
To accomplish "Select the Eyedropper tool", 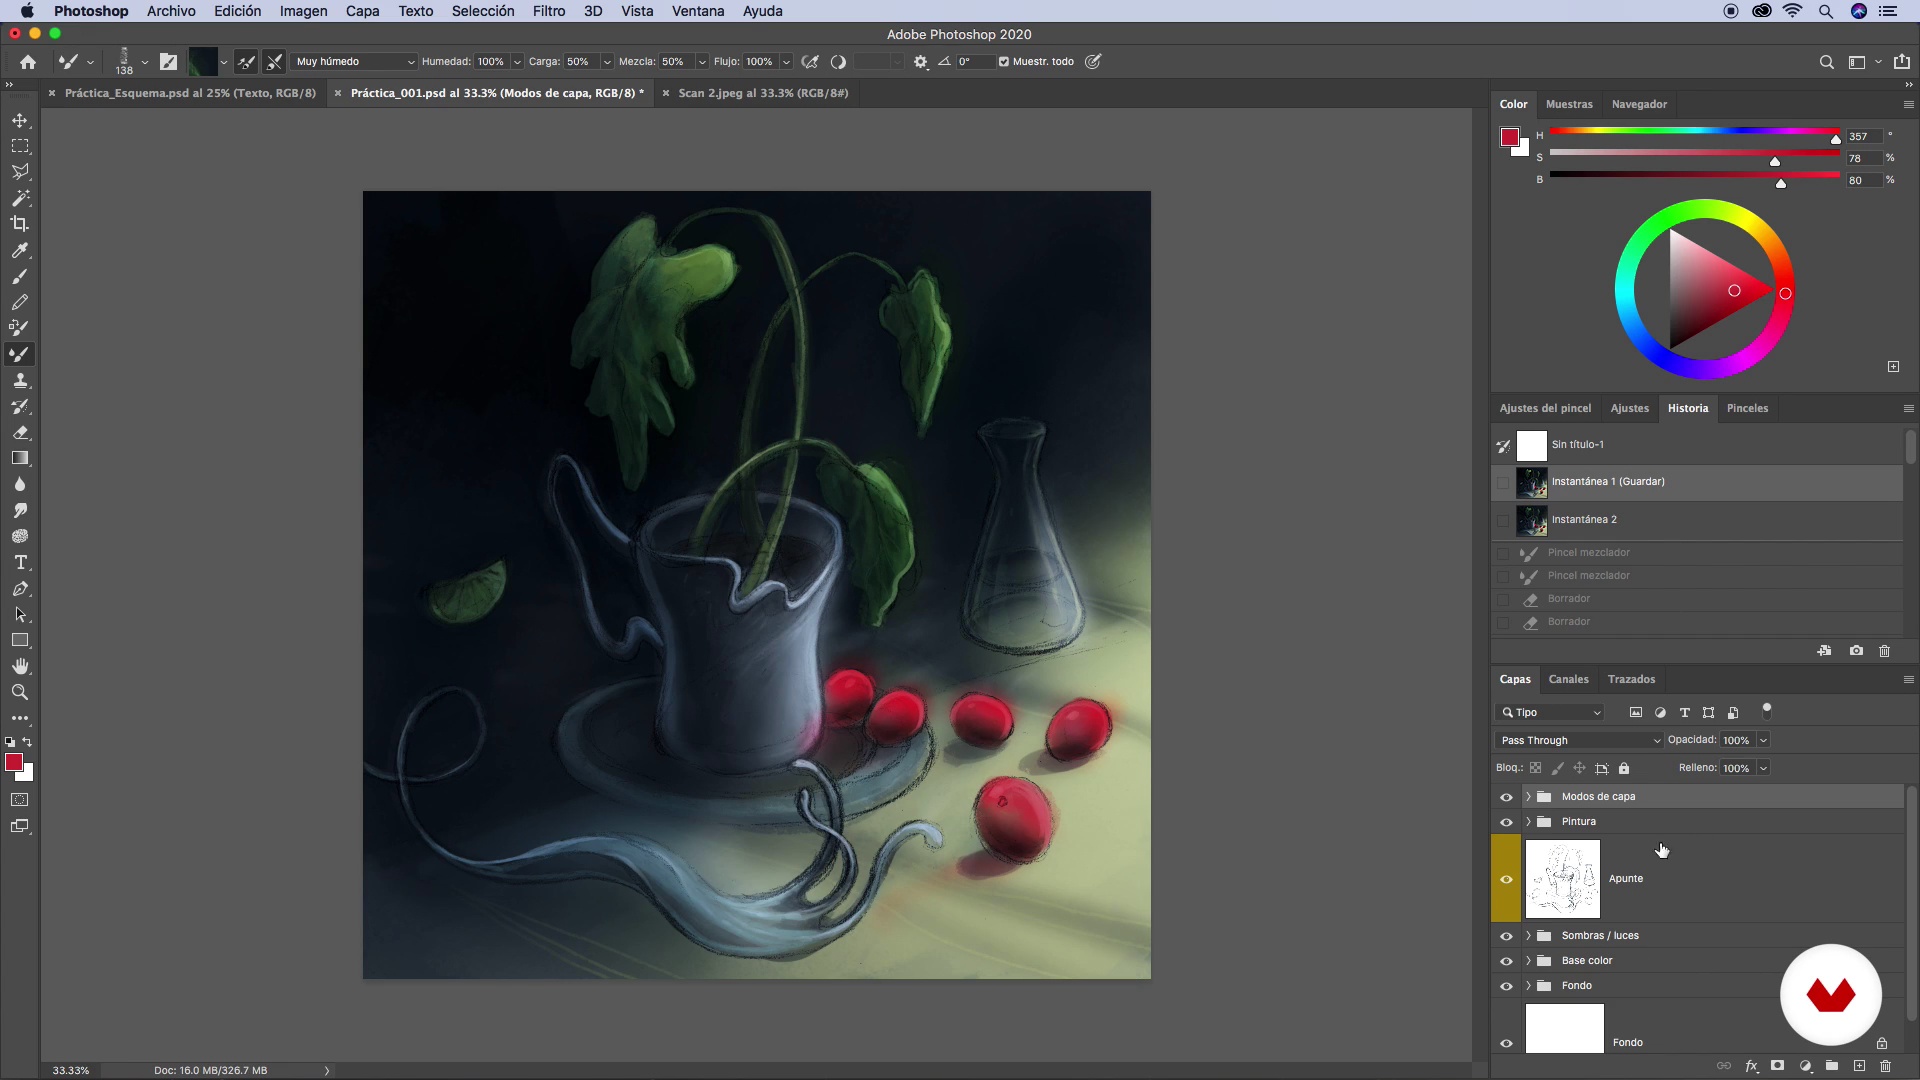I will point(20,250).
